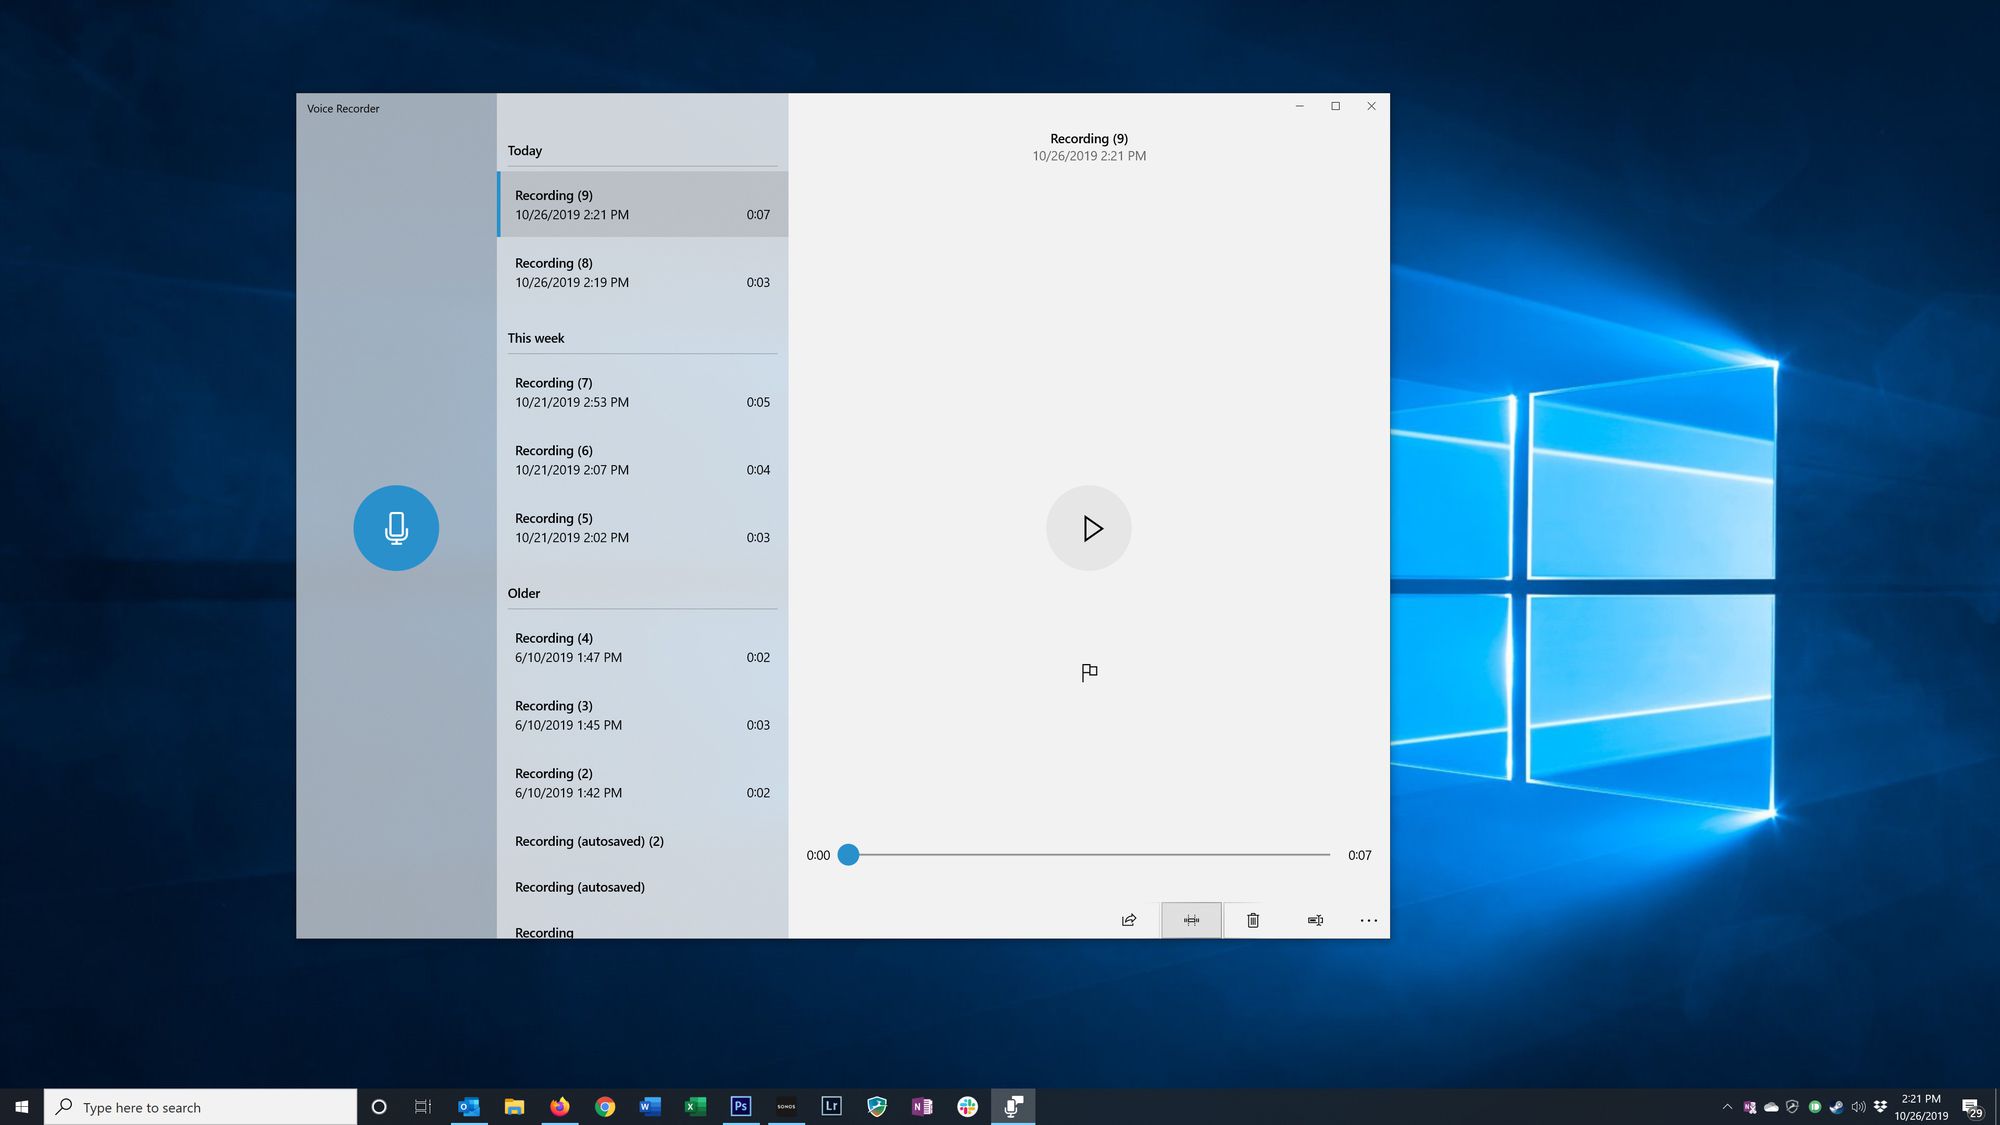Open more options ellipsis menu
The height and width of the screenshot is (1125, 2000).
(1367, 920)
